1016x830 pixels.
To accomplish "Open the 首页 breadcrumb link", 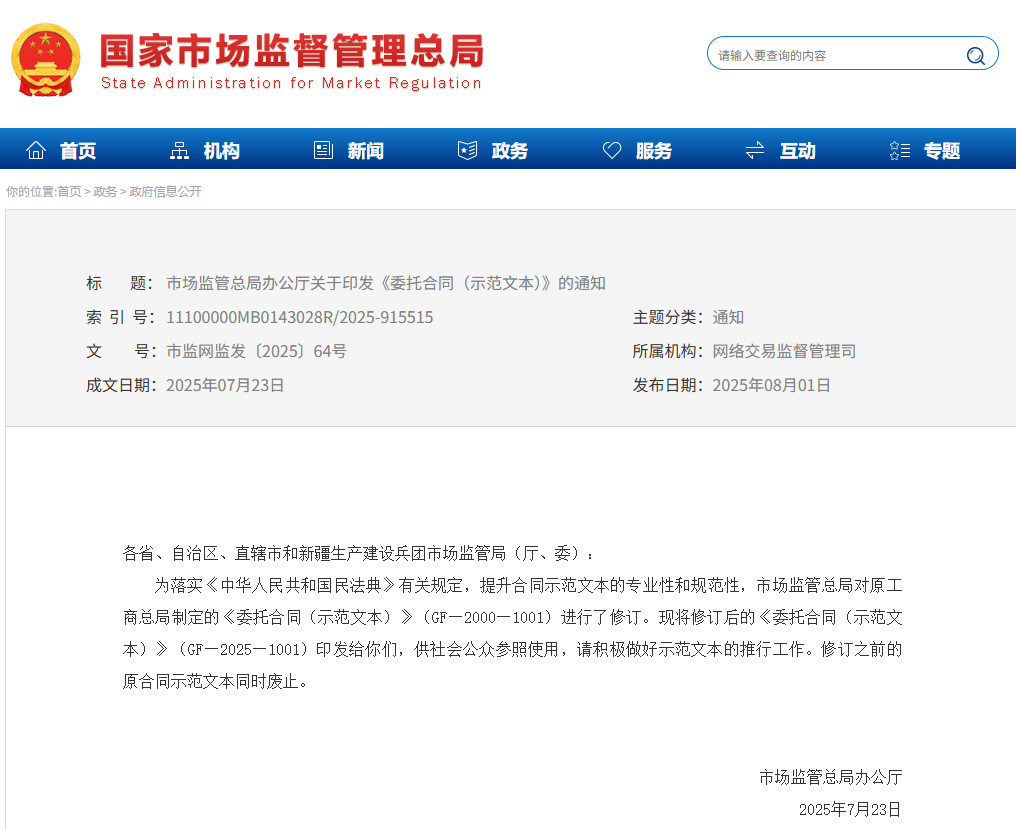I will [70, 191].
